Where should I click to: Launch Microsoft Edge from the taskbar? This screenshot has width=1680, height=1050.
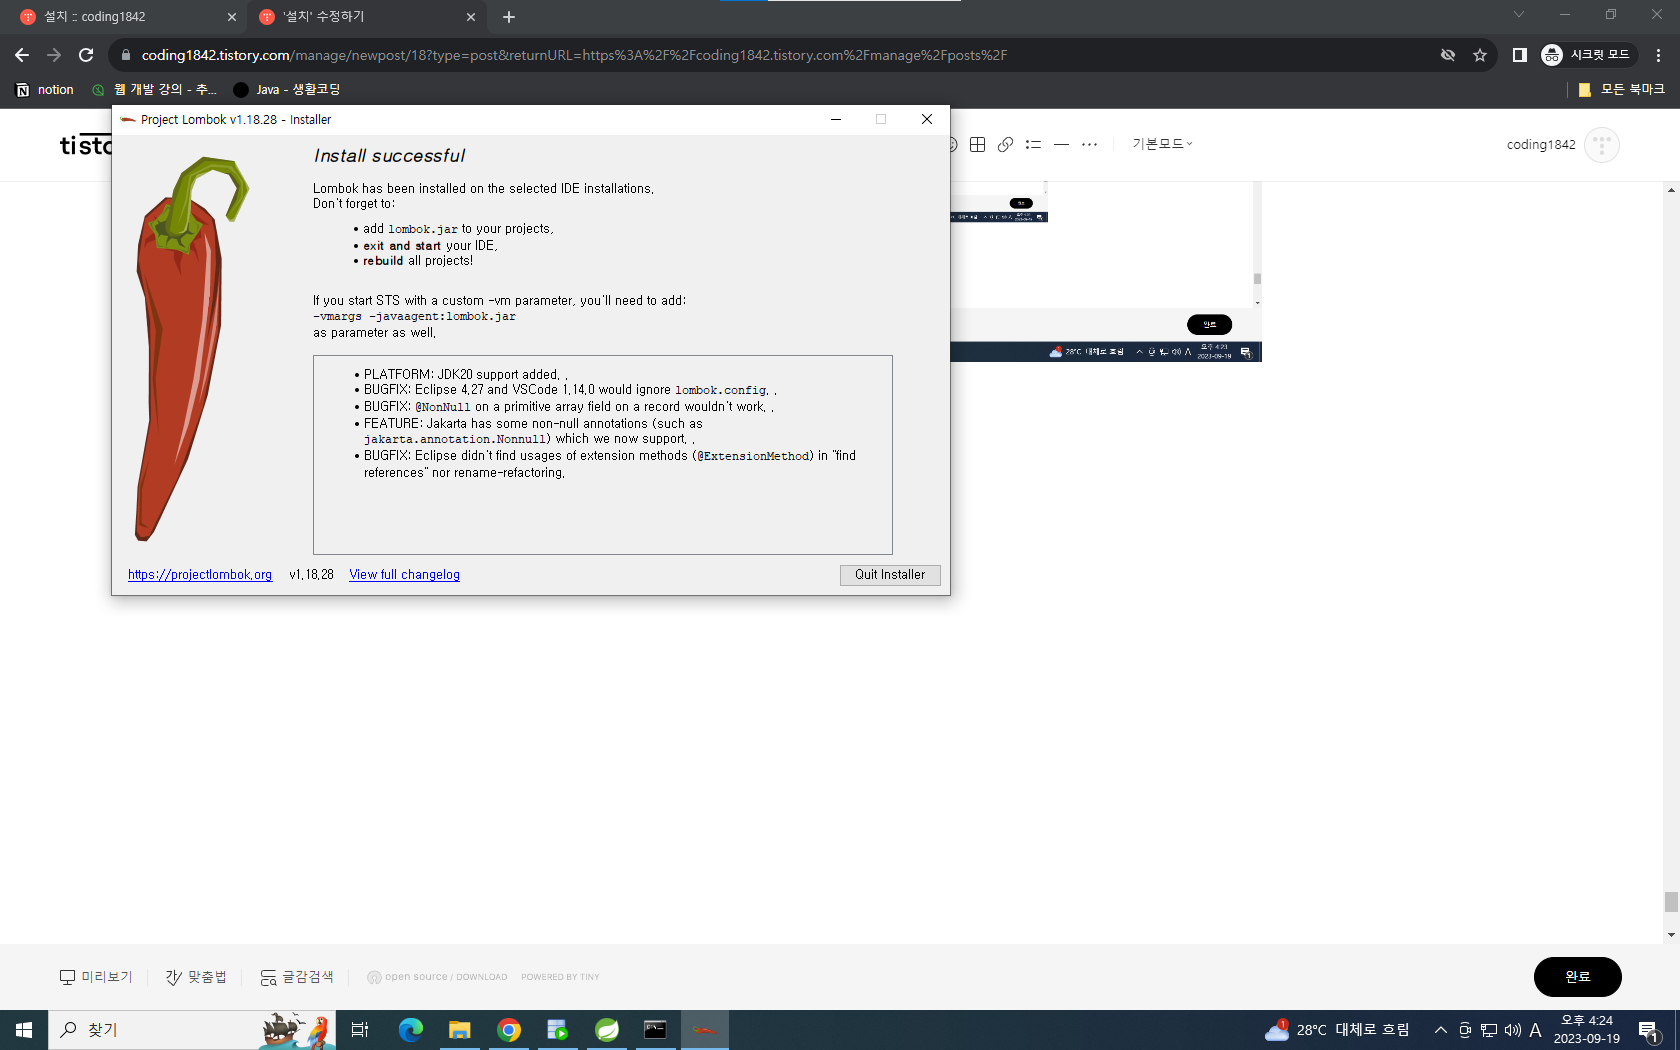411,1030
